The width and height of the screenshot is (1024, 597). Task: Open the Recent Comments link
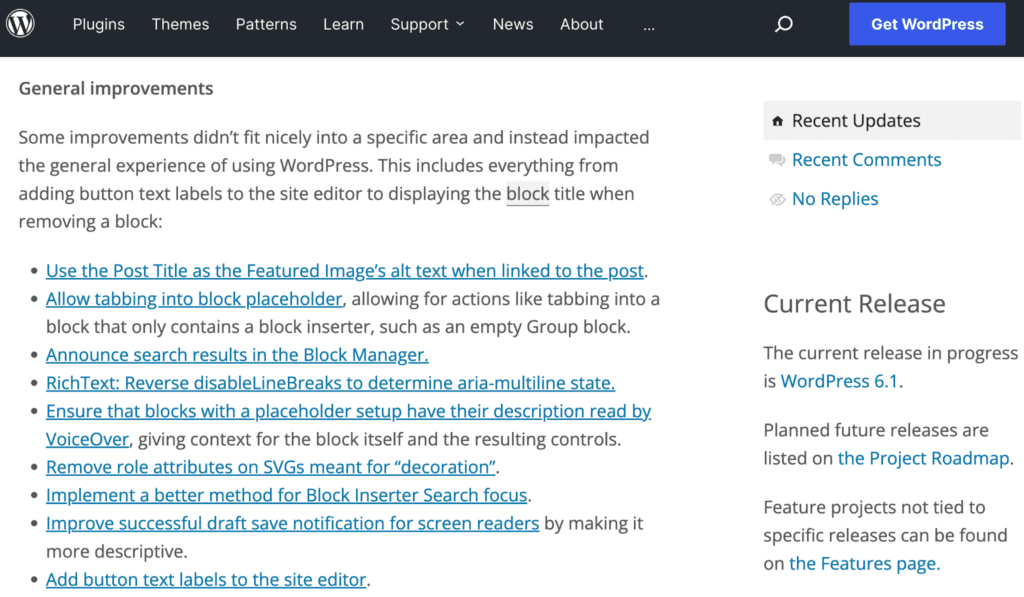click(x=866, y=160)
